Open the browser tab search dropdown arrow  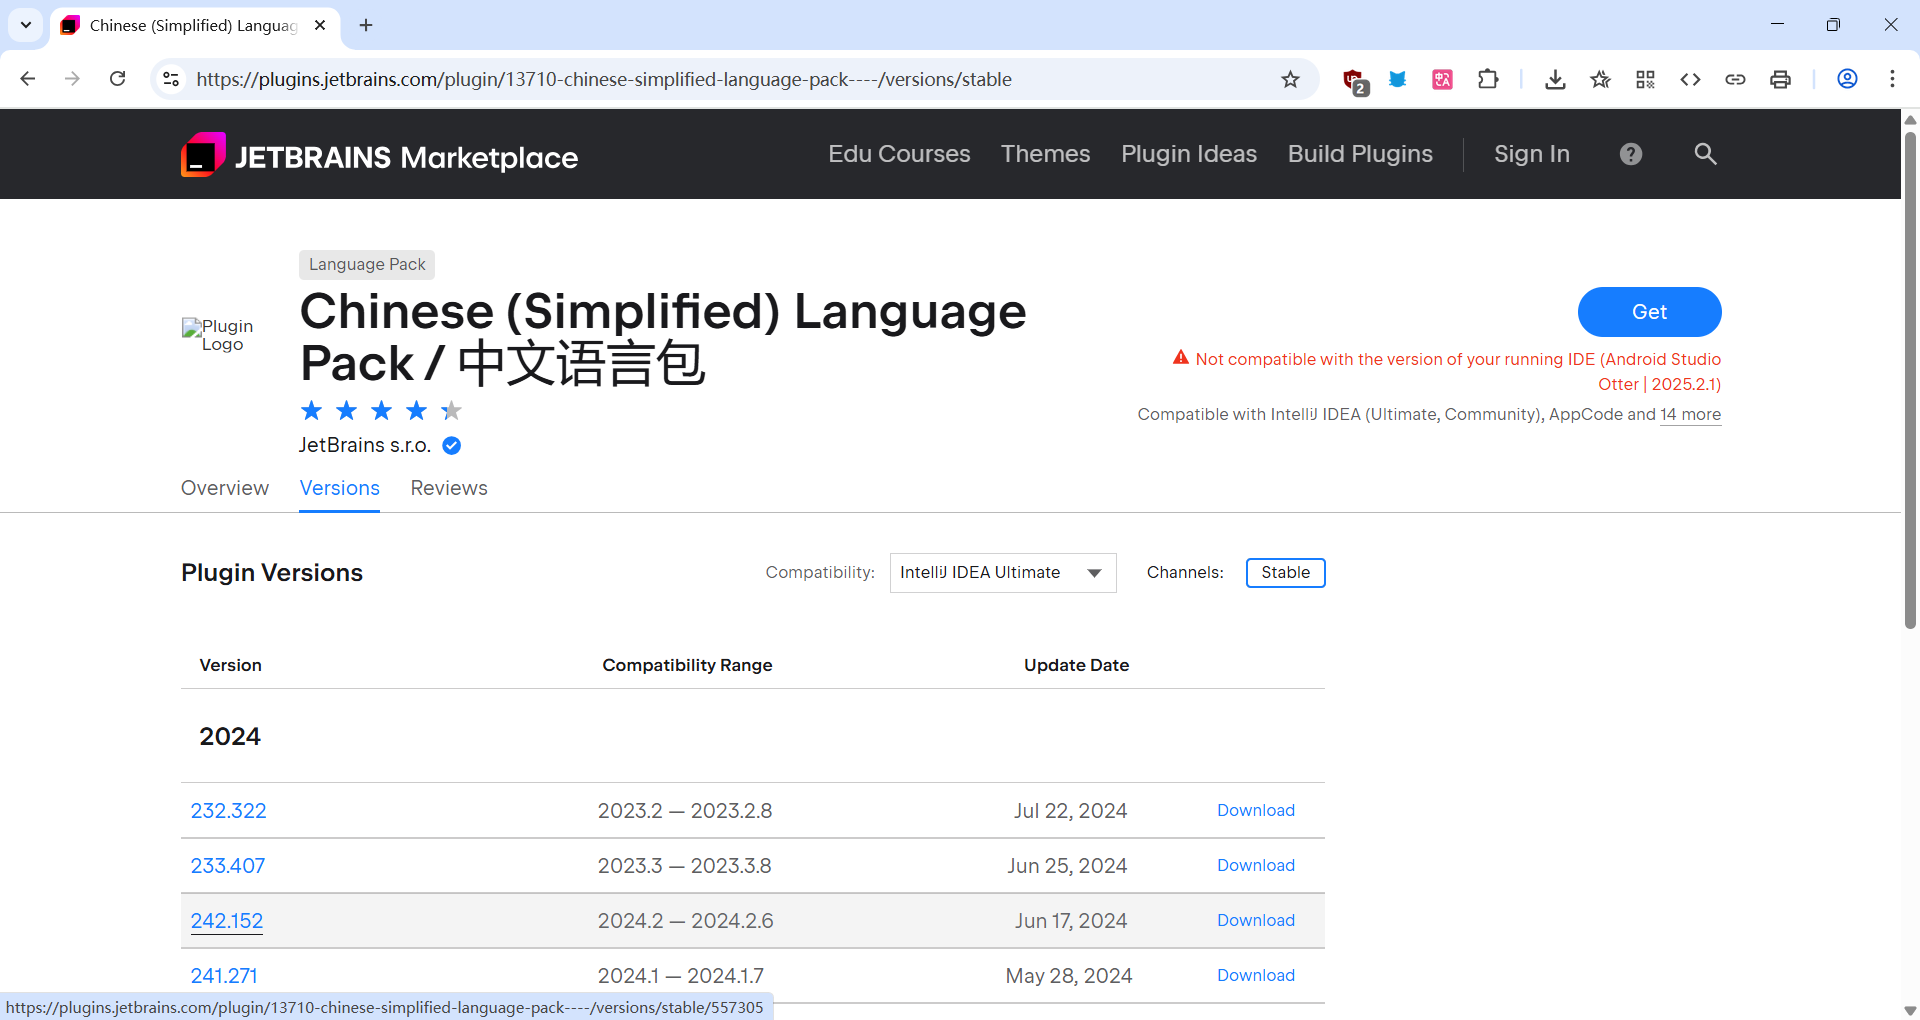pos(26,25)
